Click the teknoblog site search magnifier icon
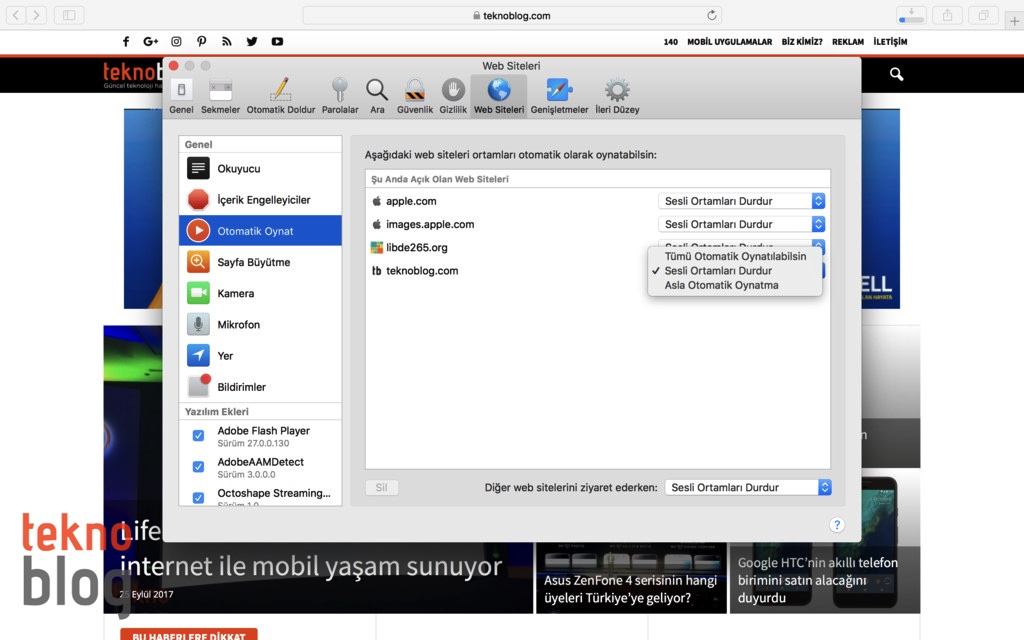Image resolution: width=1024 pixels, height=640 pixels. tap(897, 74)
